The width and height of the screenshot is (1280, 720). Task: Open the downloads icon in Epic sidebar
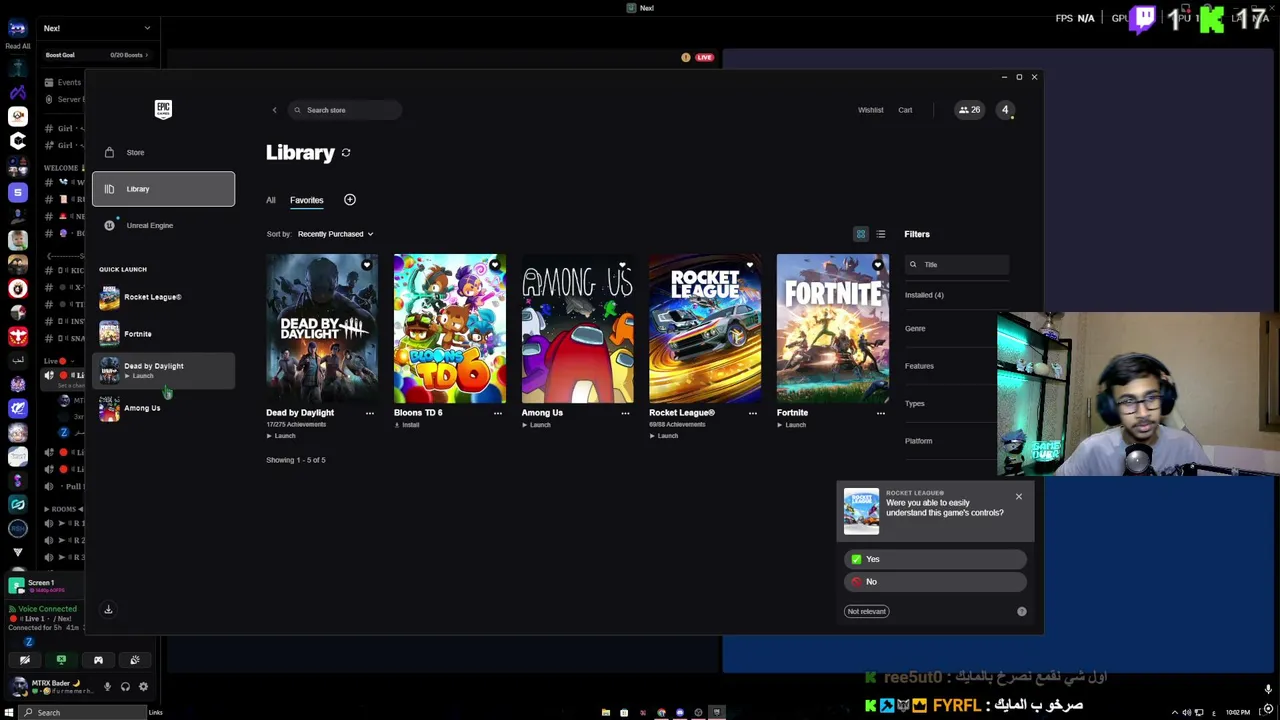108,609
